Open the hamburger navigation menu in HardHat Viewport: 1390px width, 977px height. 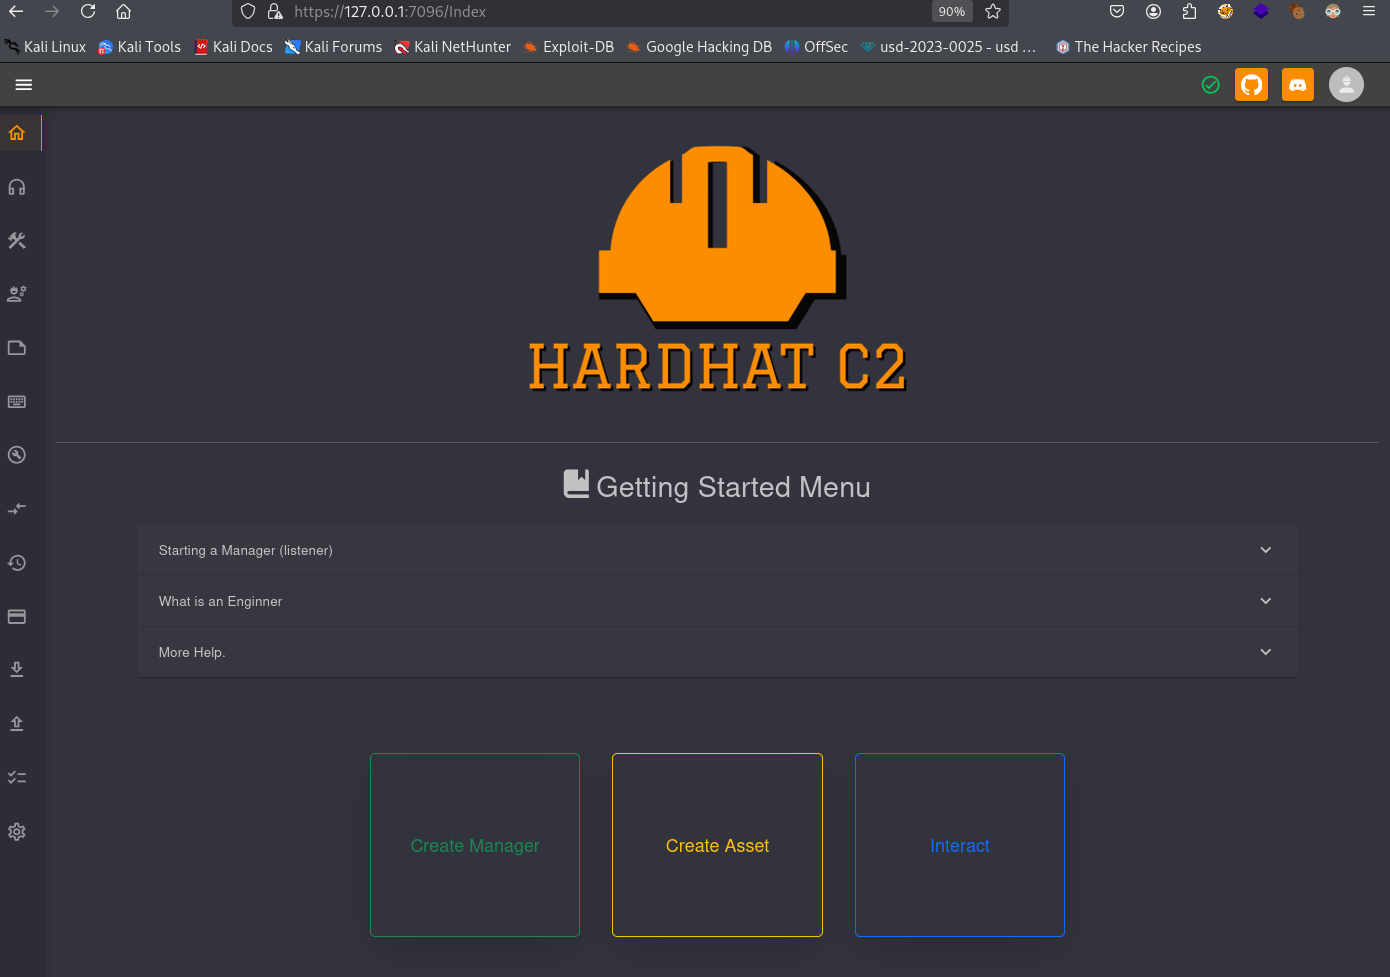24,85
